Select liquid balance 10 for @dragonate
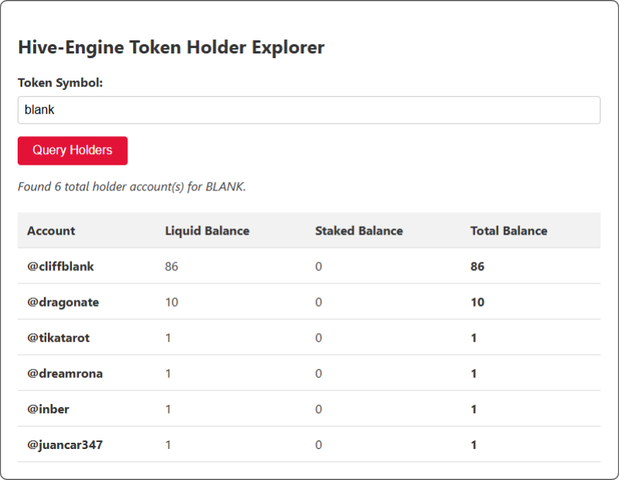This screenshot has width=619, height=480. pos(172,302)
